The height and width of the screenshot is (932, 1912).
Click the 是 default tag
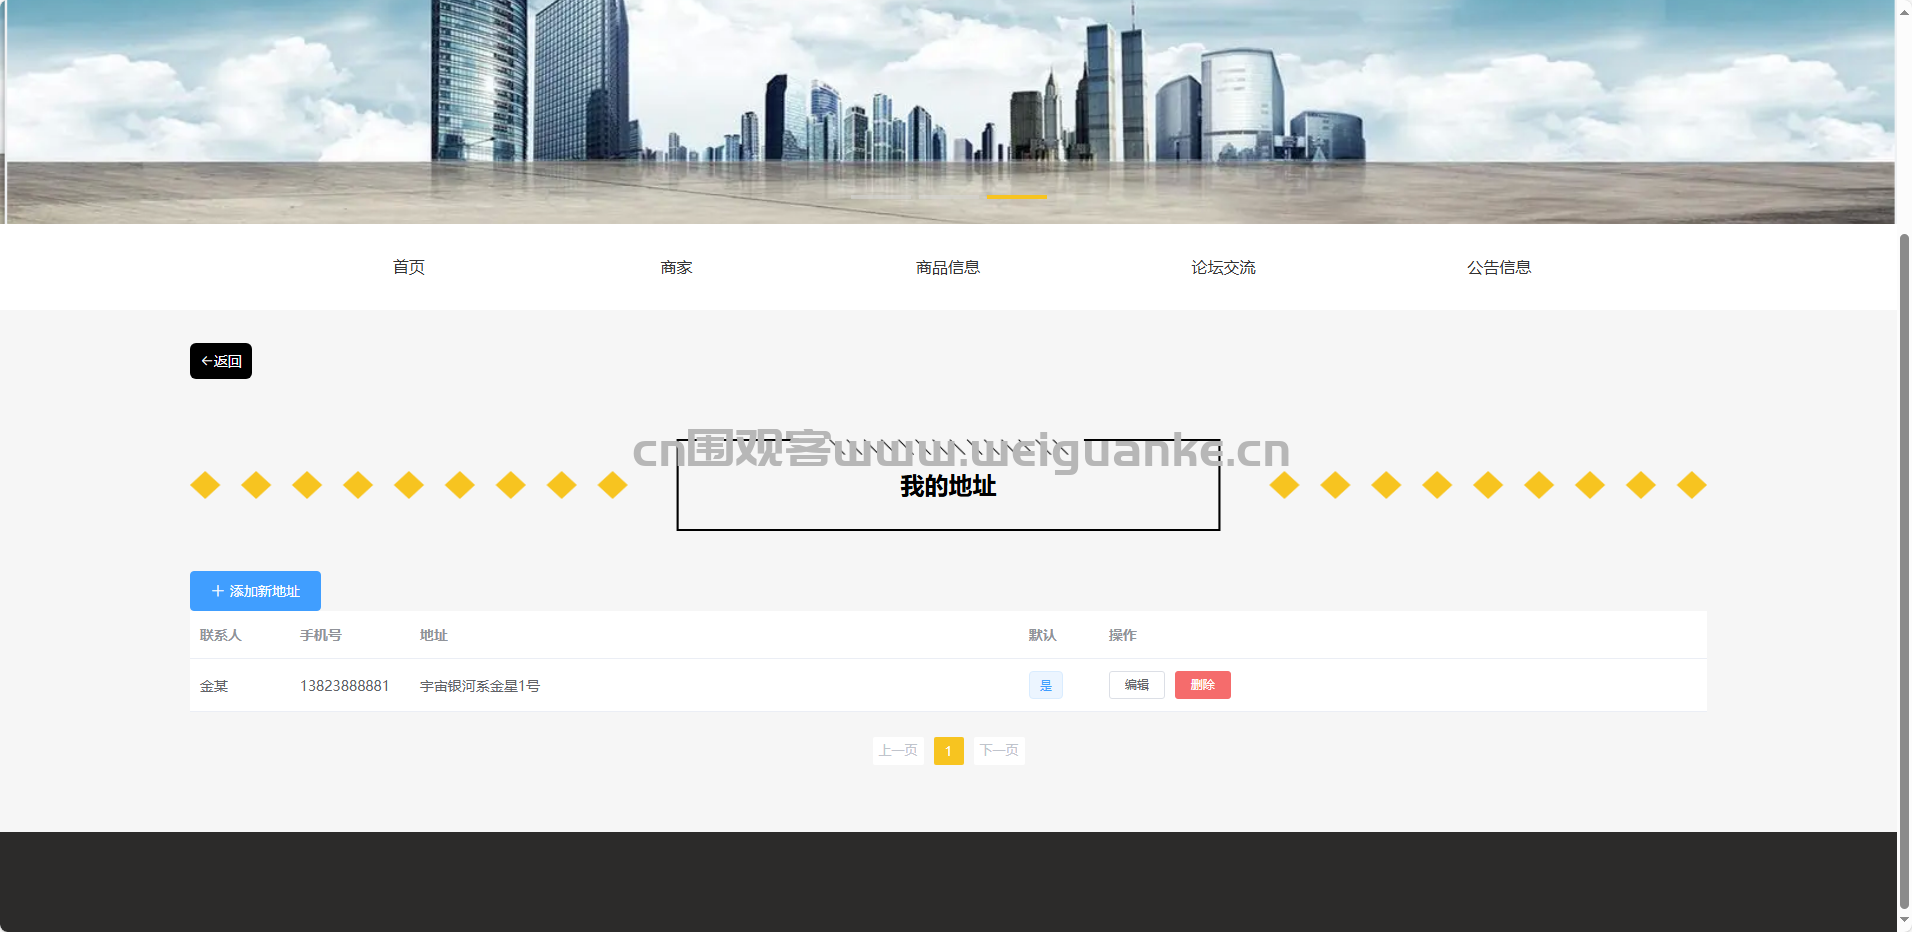click(x=1045, y=685)
